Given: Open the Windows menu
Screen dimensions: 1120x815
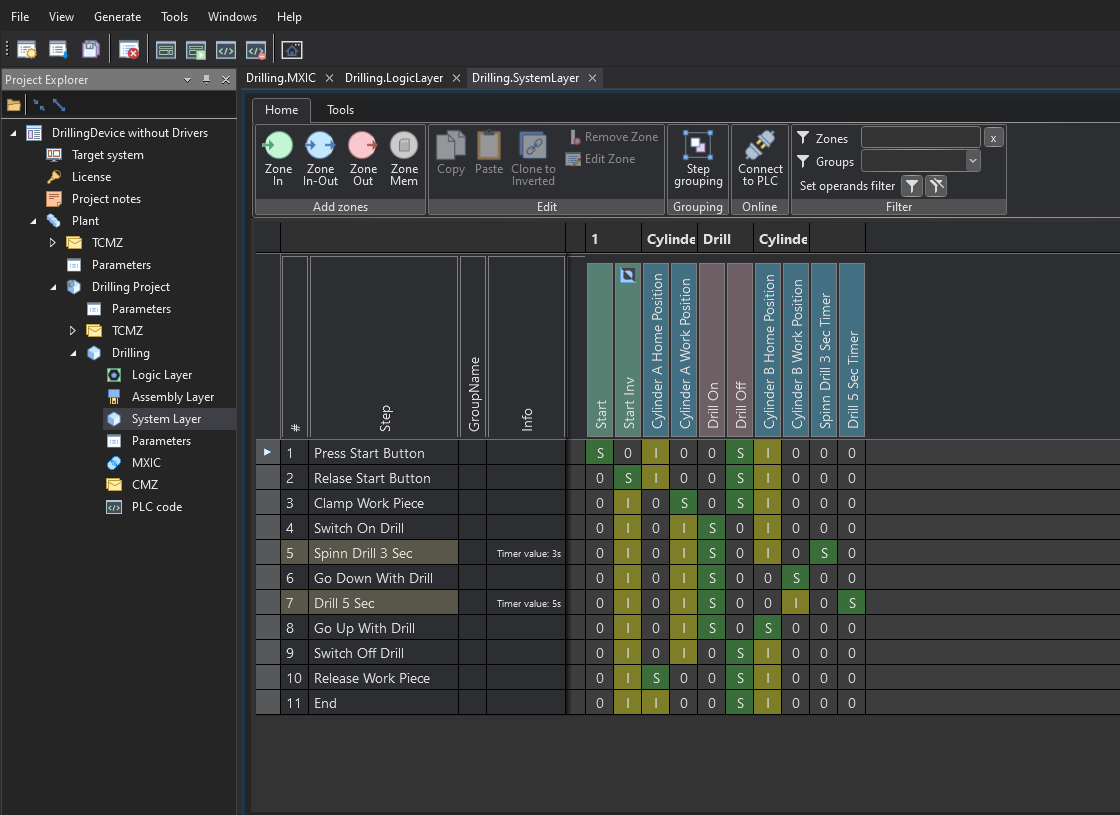Looking at the screenshot, I should (232, 16).
